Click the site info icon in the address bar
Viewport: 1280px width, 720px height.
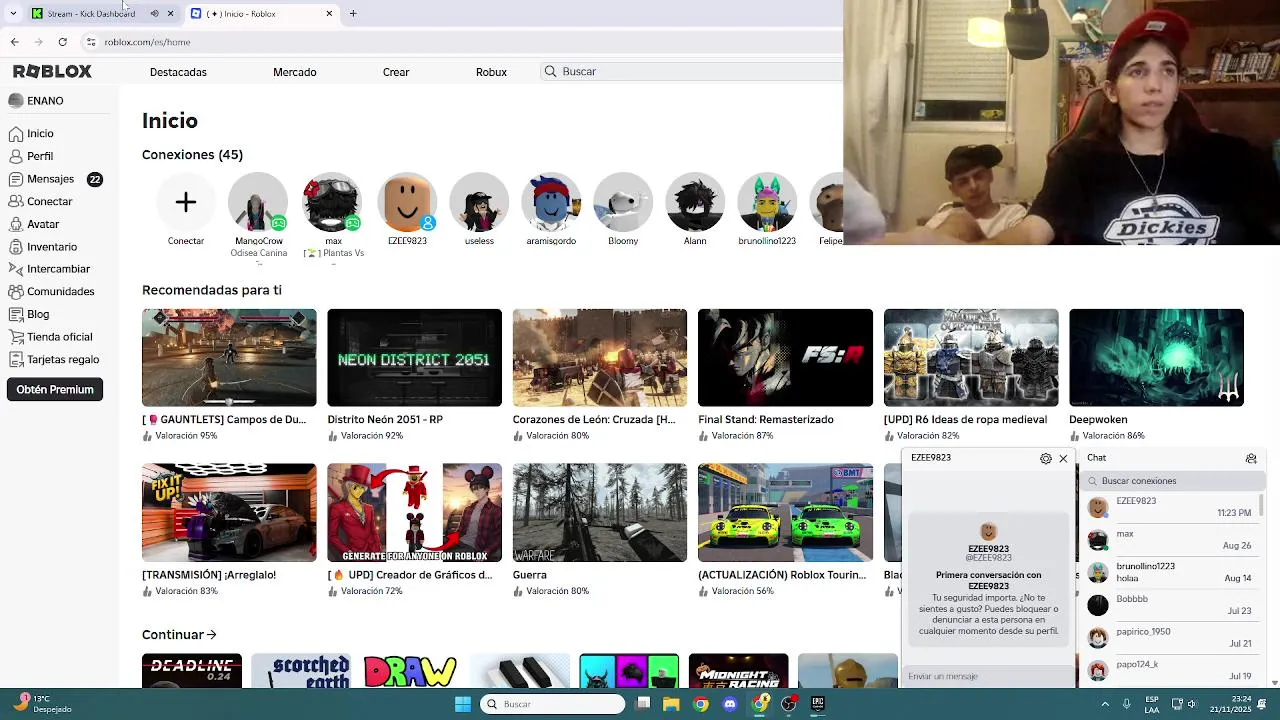click(90, 42)
